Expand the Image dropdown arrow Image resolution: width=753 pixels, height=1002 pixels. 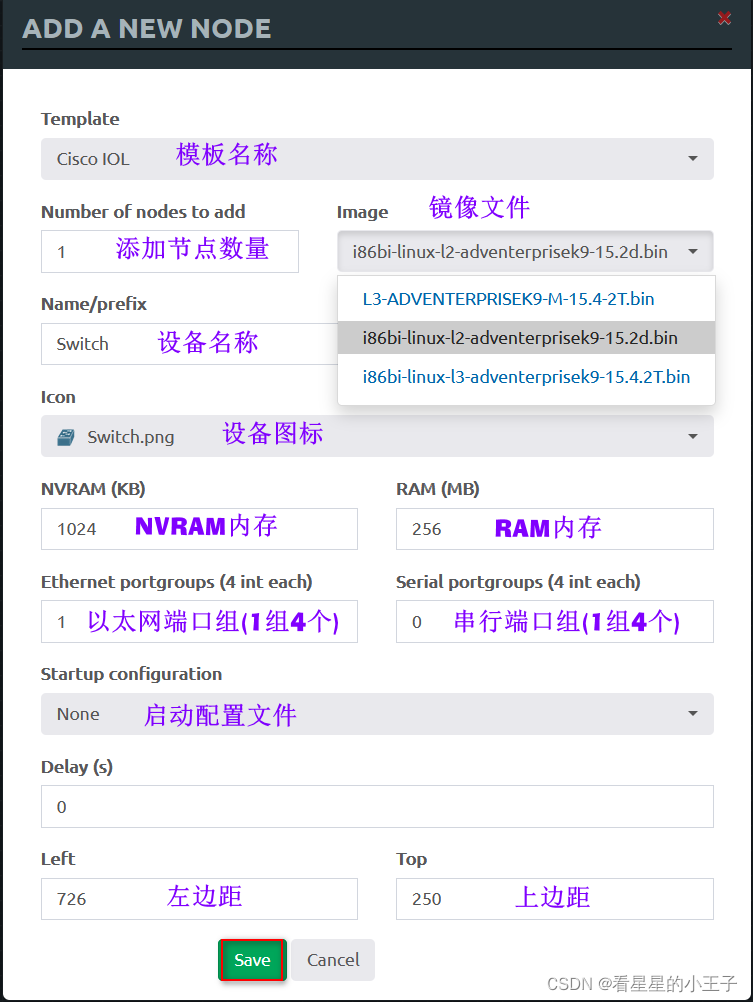693,252
